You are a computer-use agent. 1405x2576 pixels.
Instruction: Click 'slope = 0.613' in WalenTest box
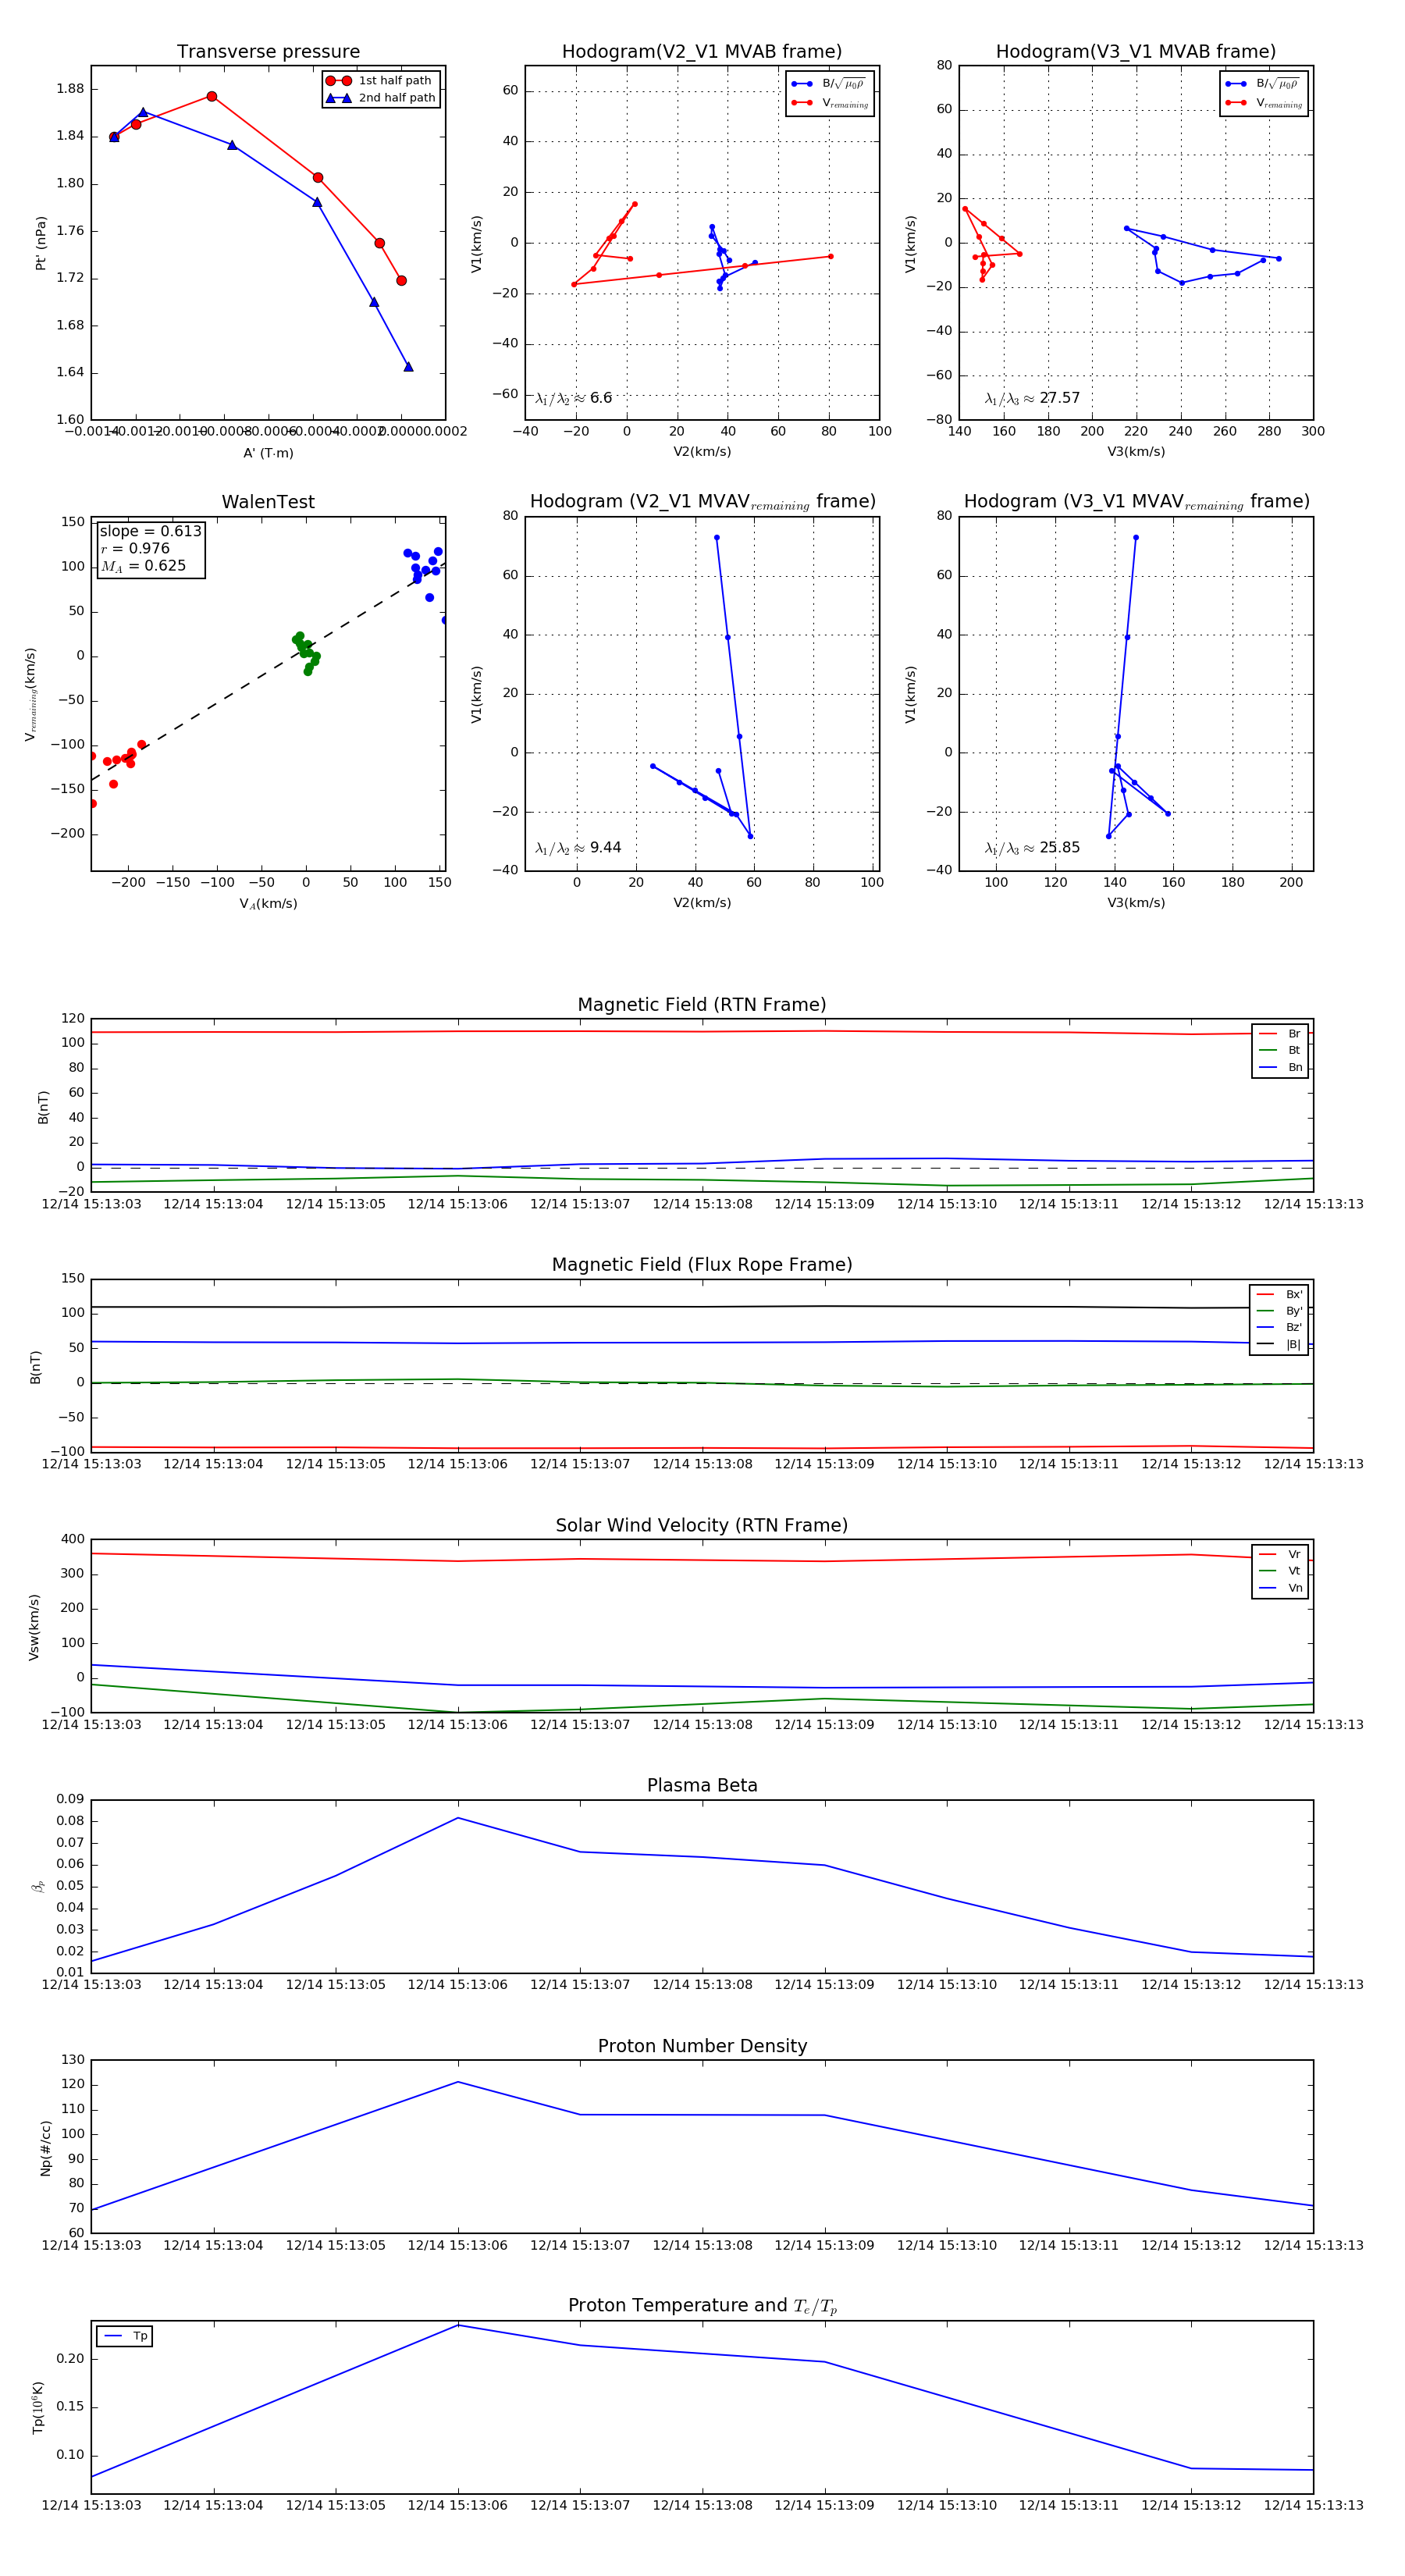[150, 531]
